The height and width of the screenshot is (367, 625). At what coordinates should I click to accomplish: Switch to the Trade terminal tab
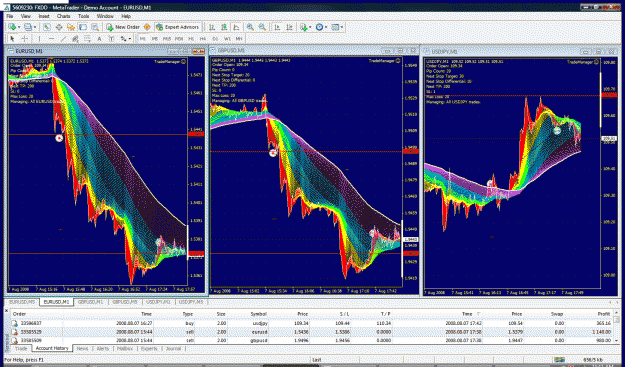21,348
